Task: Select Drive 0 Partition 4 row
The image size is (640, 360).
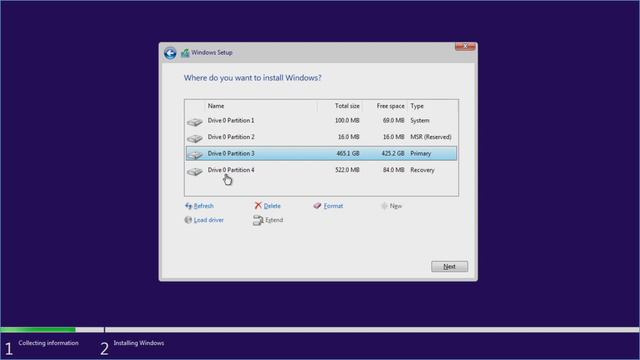Action: (321, 170)
